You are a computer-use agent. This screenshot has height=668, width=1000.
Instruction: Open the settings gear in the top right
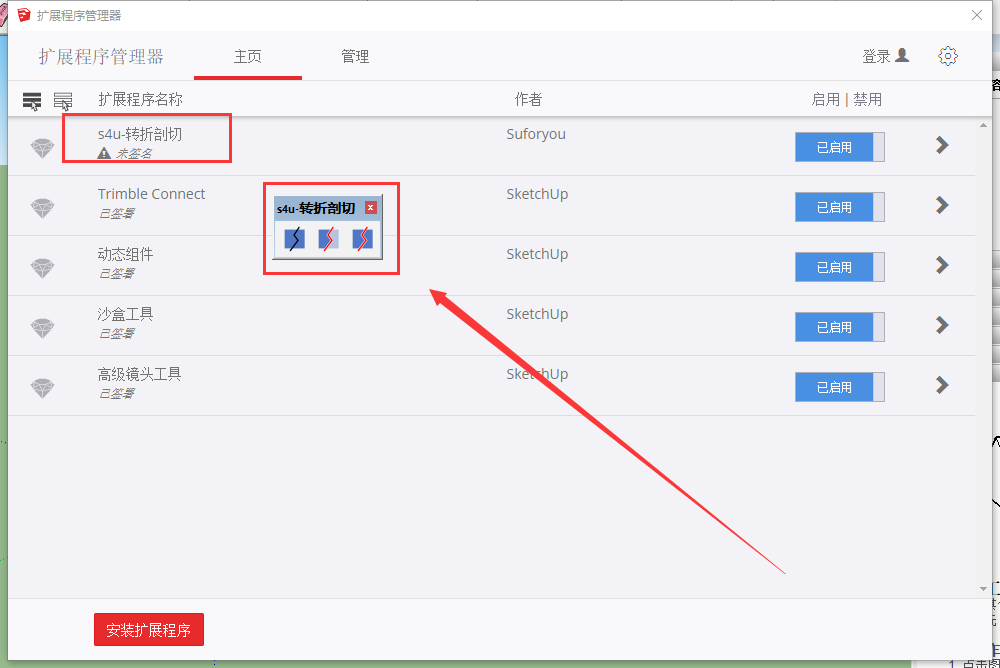click(948, 57)
